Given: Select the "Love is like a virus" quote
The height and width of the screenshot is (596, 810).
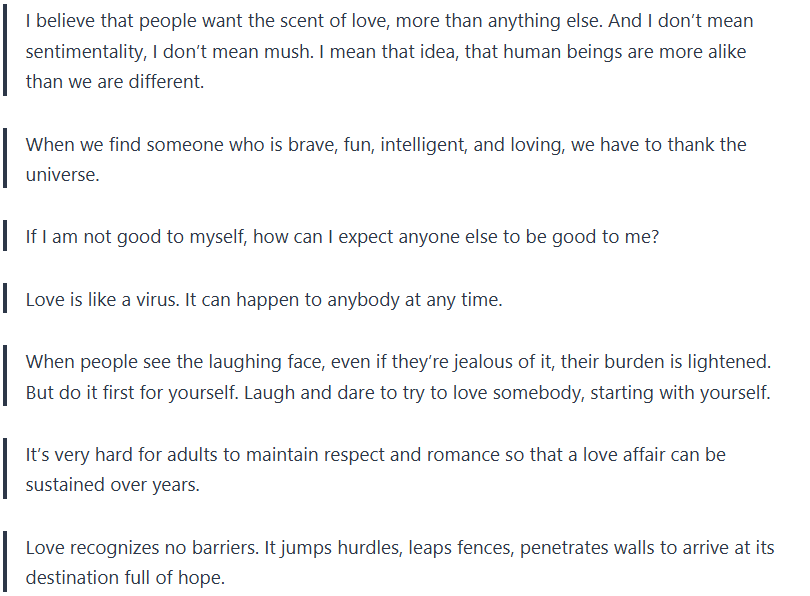Looking at the screenshot, I should click(264, 300).
